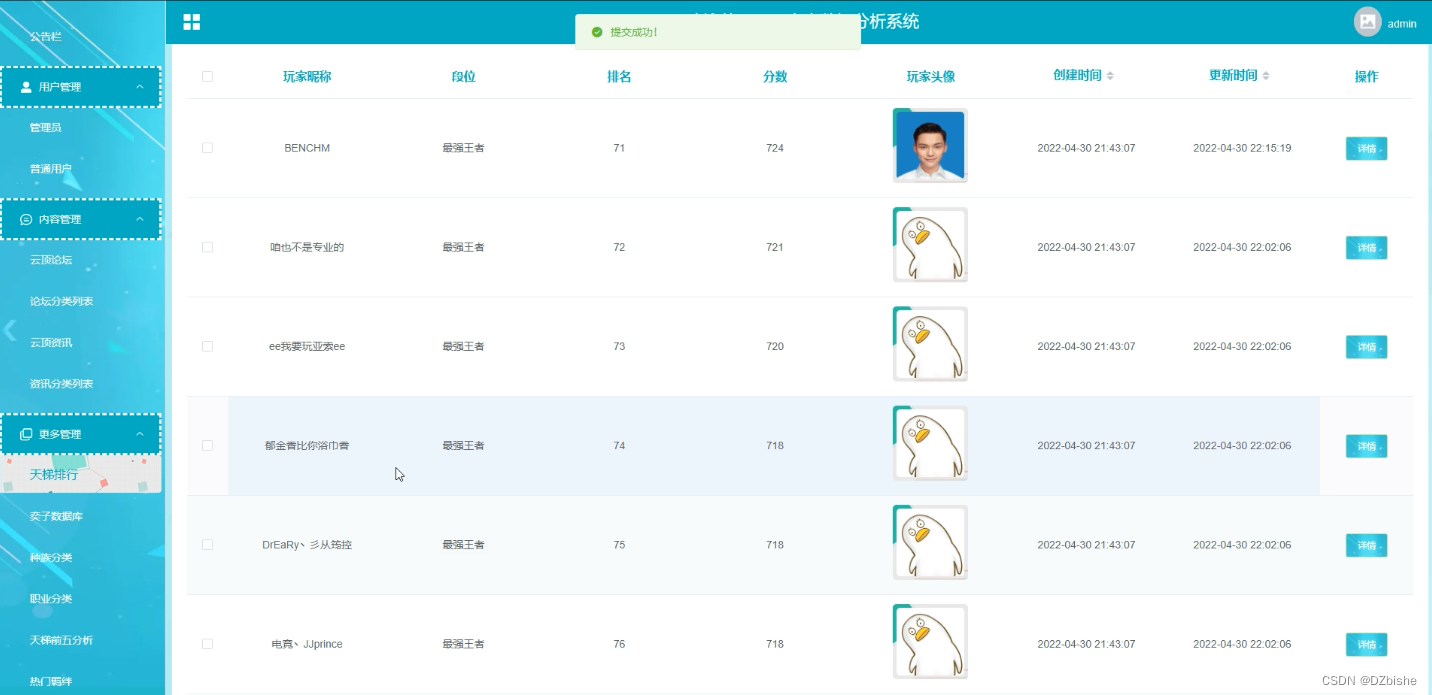Screen dimensions: 1432x695
Task: Toggle the select-all header checkbox
Action: [x=207, y=76]
